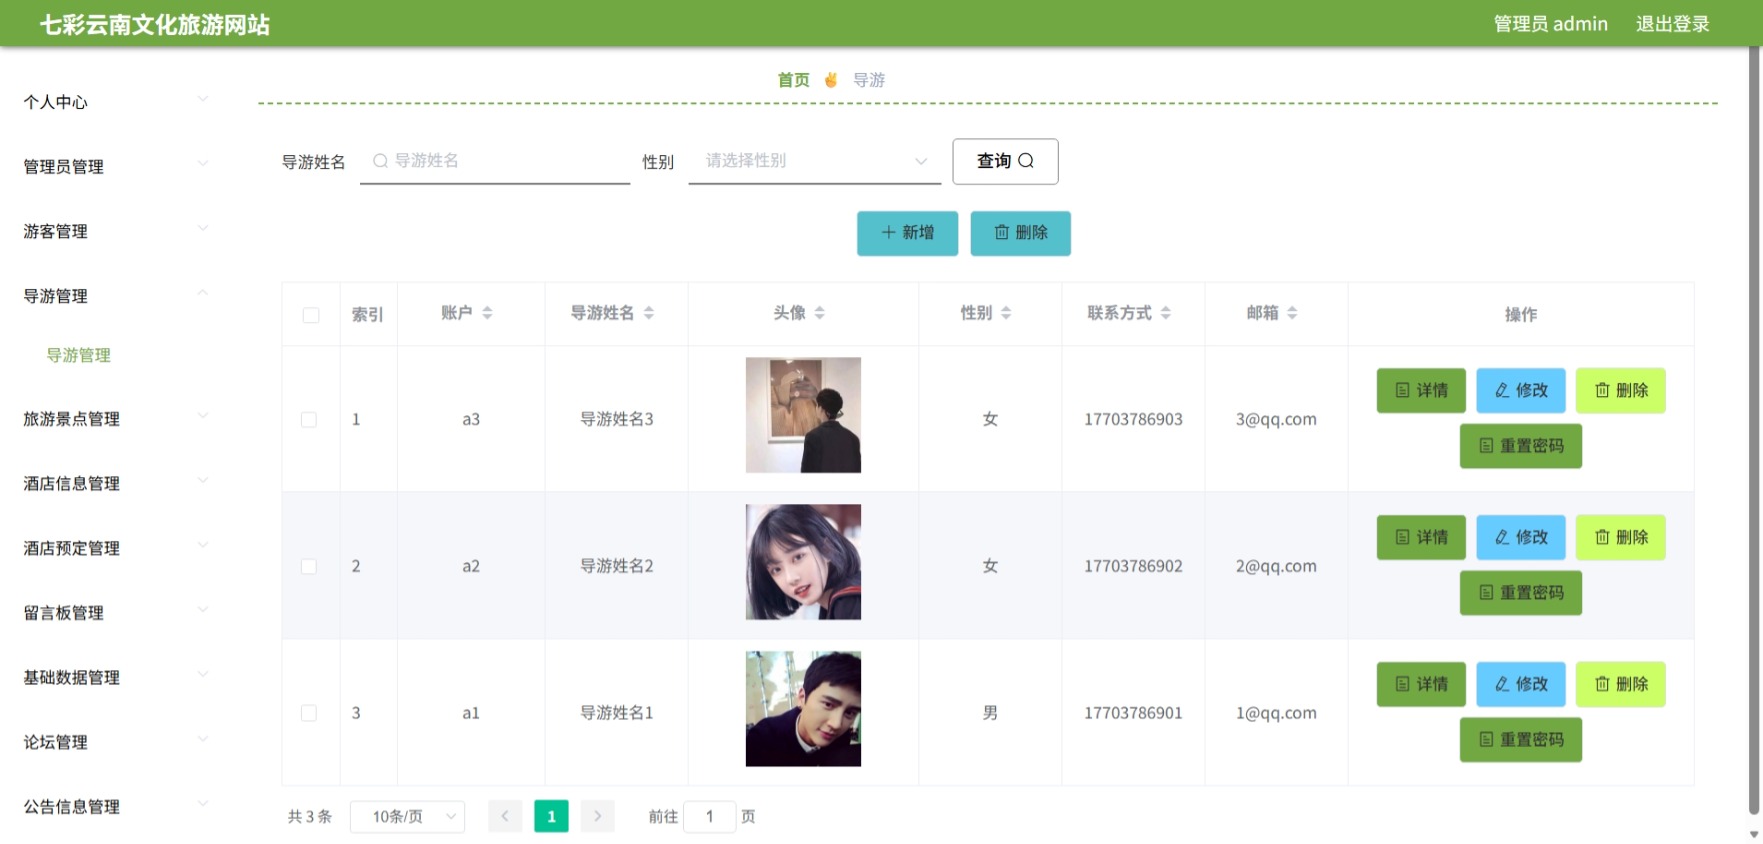Screen dimensions: 1763x844
Task: Sort by the 联系方式 column arrows
Action: 1165,313
